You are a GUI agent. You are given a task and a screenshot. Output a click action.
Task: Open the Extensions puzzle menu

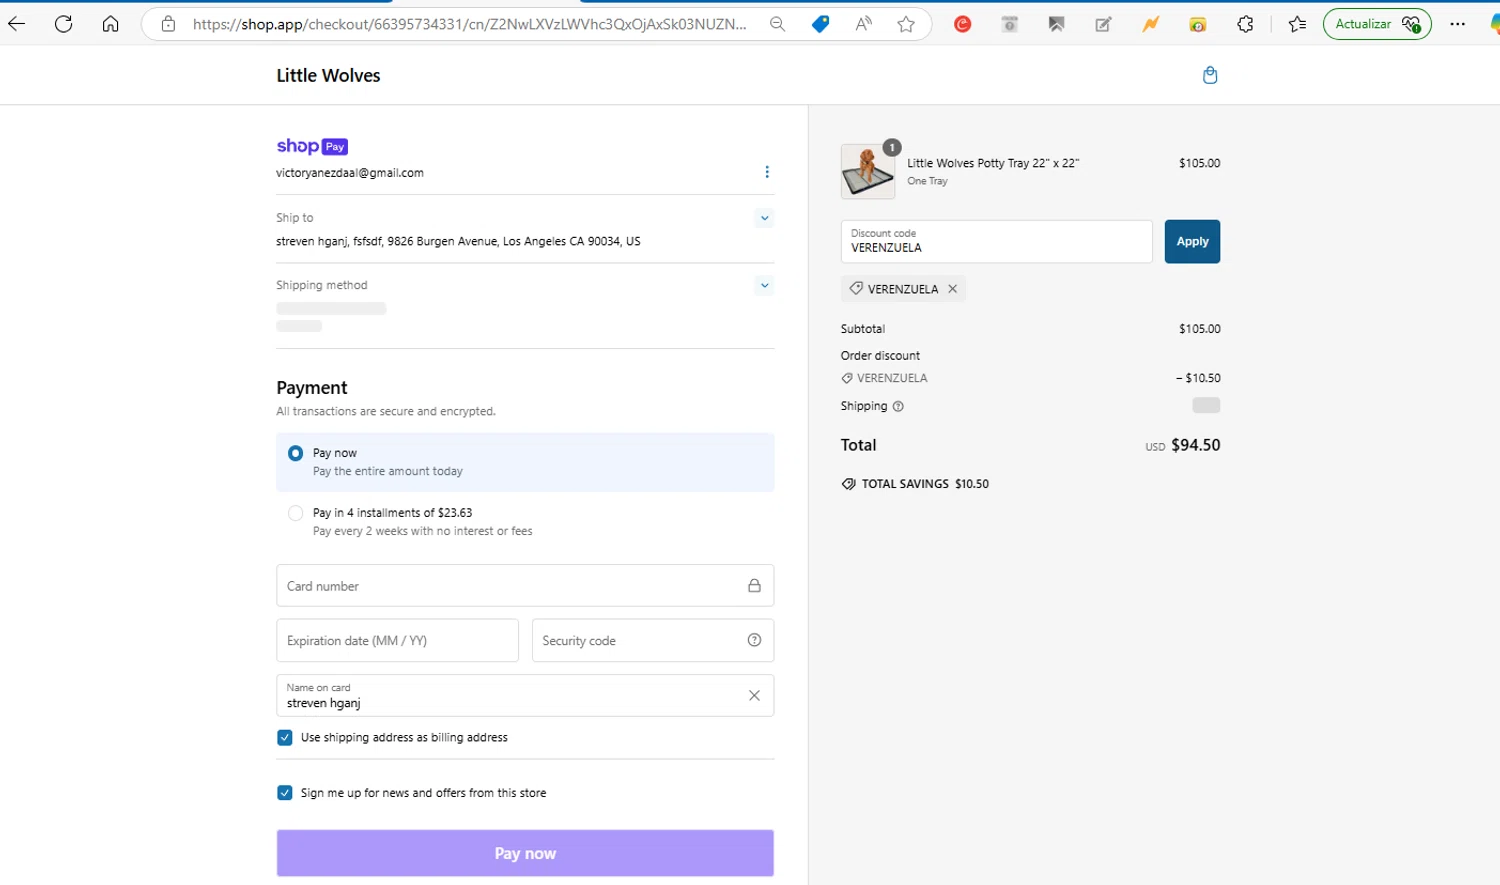[x=1245, y=24]
